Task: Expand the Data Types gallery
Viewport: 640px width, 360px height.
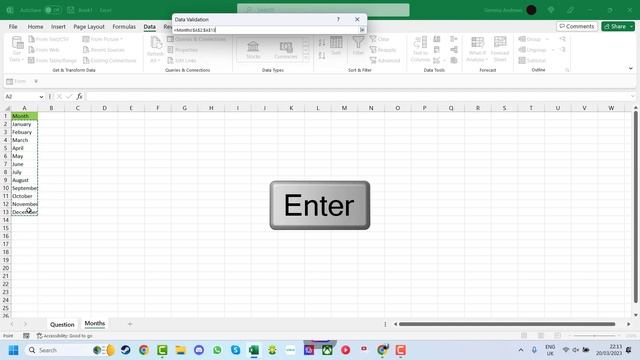Action: click(x=306, y=58)
